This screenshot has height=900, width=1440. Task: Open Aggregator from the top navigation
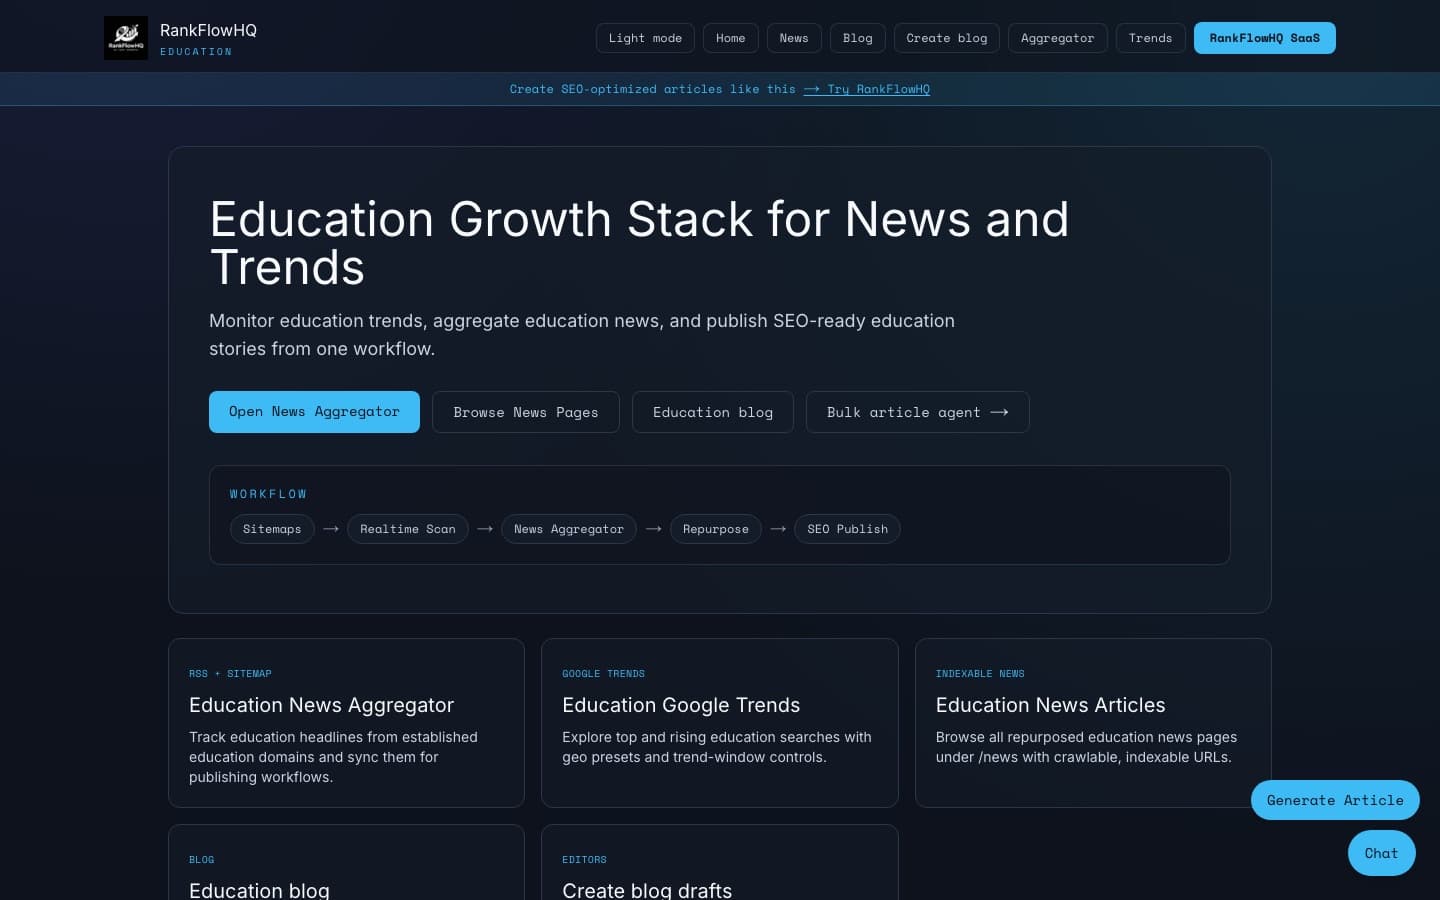[1058, 38]
